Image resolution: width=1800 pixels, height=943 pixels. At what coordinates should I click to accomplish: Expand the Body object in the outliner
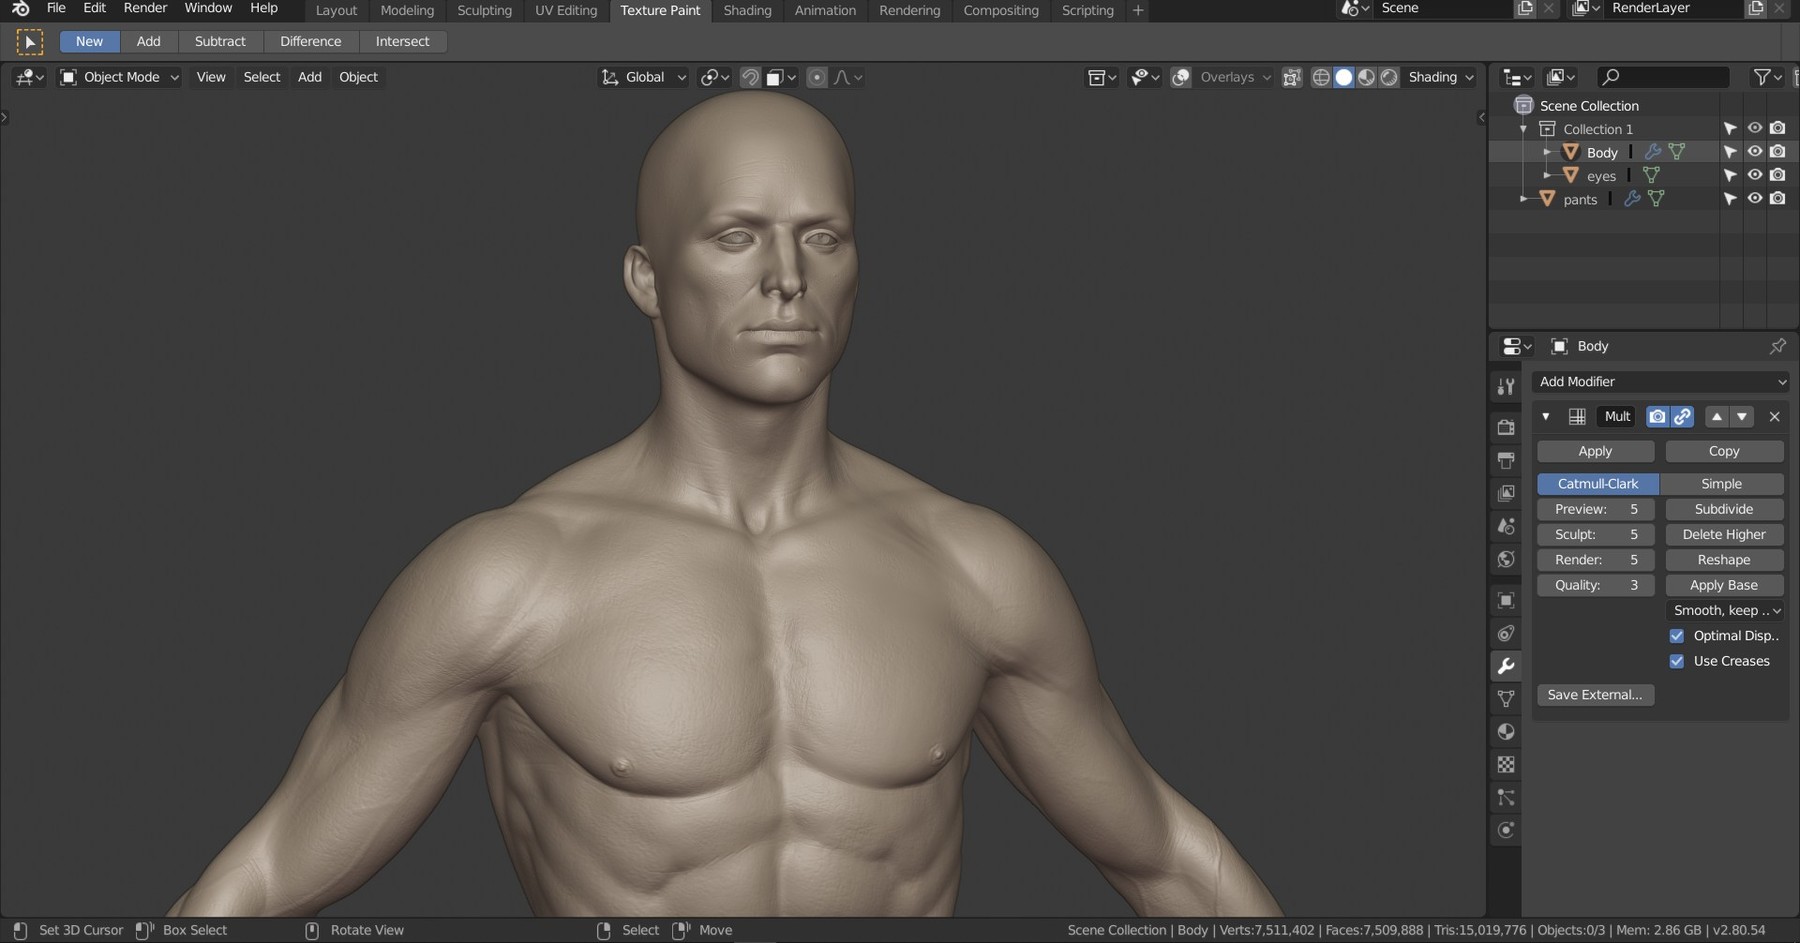click(1548, 152)
